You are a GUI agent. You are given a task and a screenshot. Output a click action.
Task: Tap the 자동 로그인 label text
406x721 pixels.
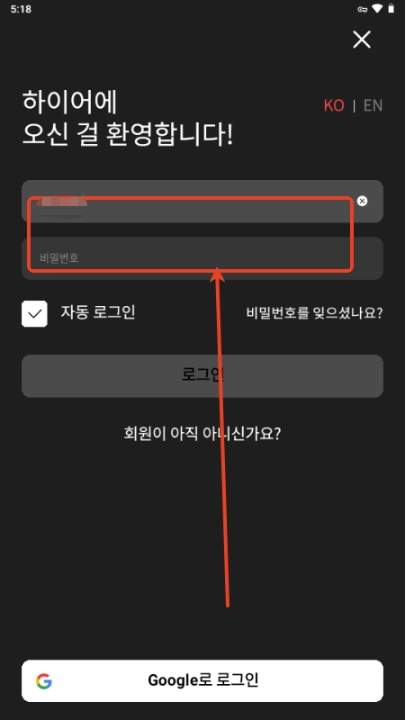click(98, 312)
